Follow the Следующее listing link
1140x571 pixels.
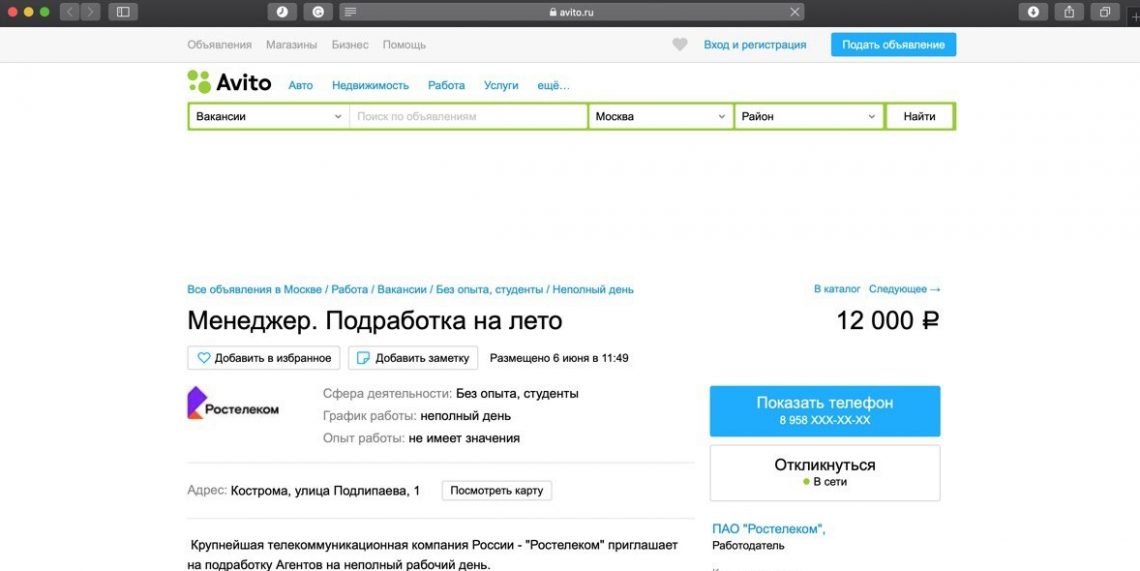[x=904, y=289]
